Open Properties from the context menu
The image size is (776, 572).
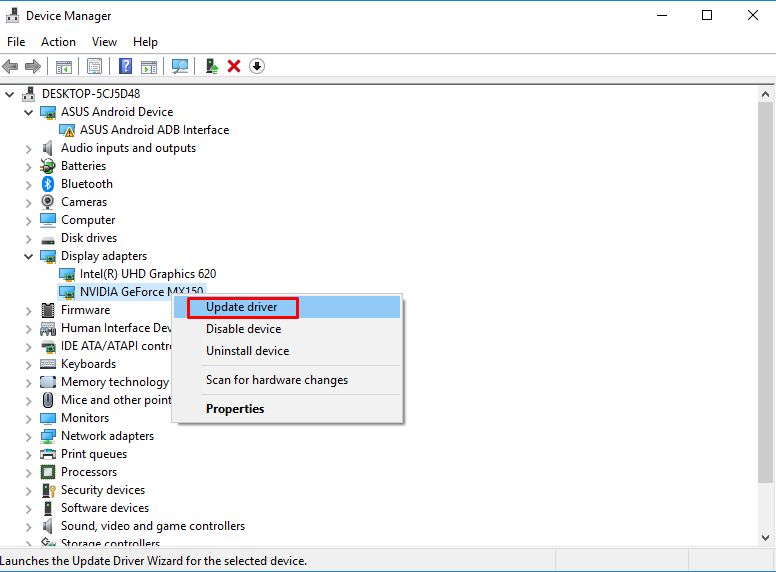(235, 409)
